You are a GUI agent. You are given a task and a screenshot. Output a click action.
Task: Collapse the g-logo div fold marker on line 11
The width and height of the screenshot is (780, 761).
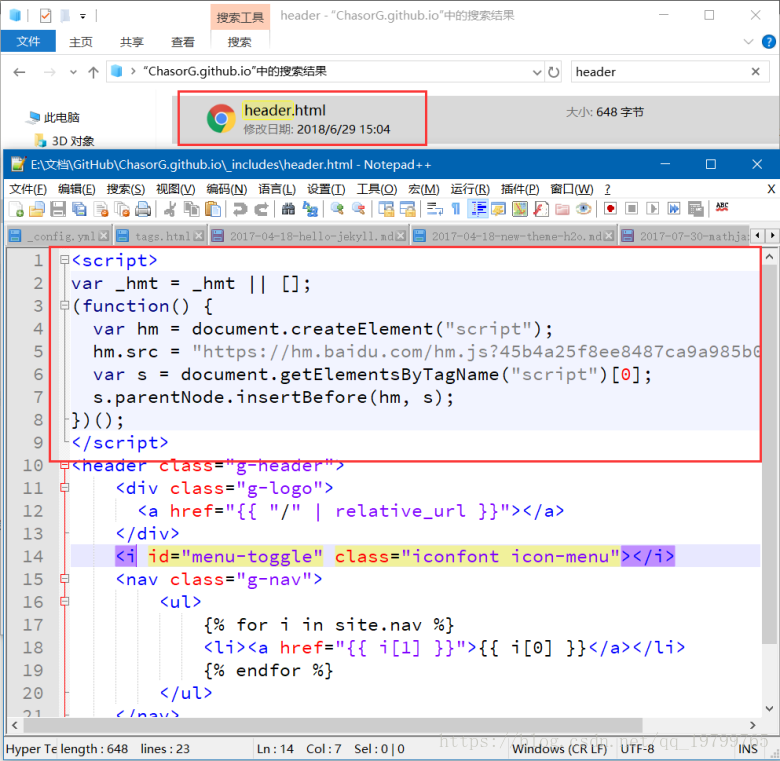tap(64, 488)
